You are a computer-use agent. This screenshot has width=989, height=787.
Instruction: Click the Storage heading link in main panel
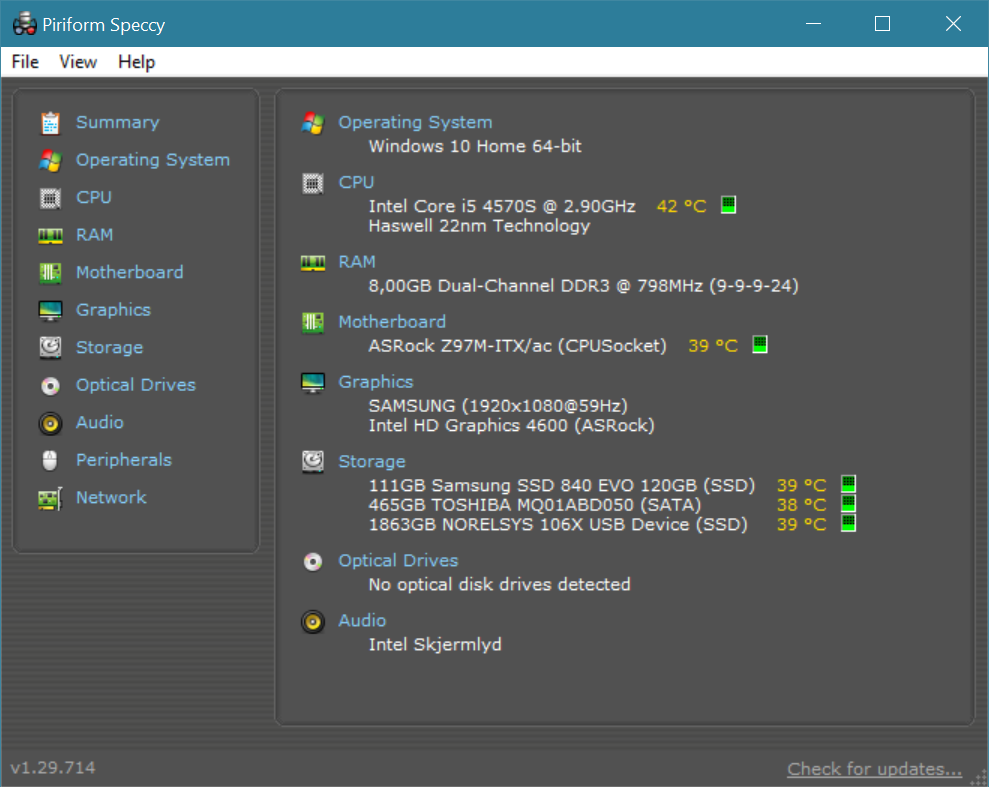click(x=372, y=462)
